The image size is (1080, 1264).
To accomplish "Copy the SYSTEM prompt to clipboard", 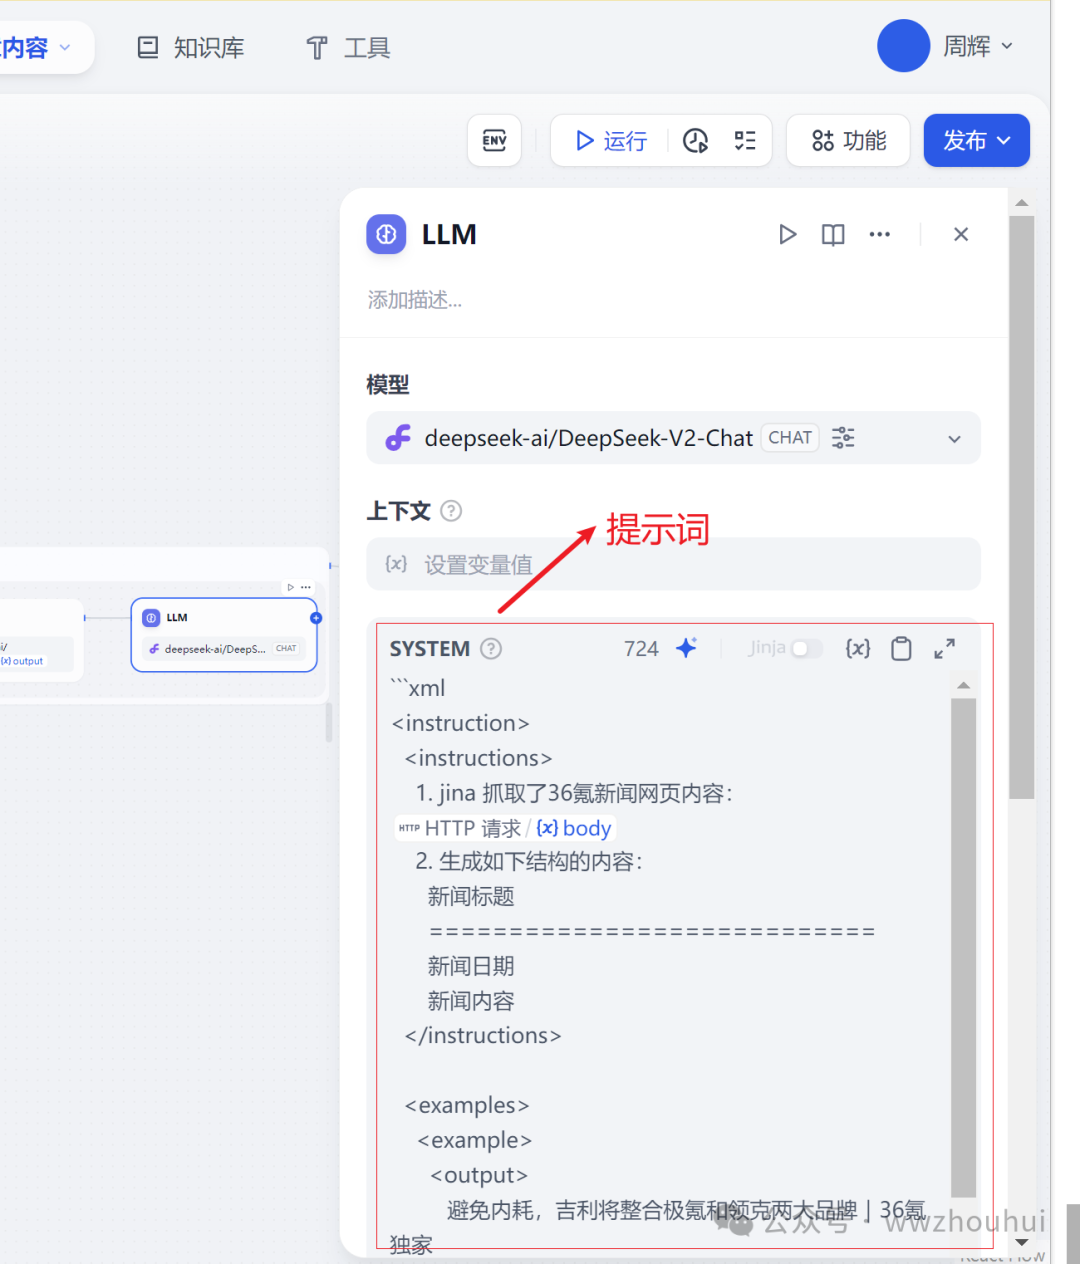I will coord(901,648).
